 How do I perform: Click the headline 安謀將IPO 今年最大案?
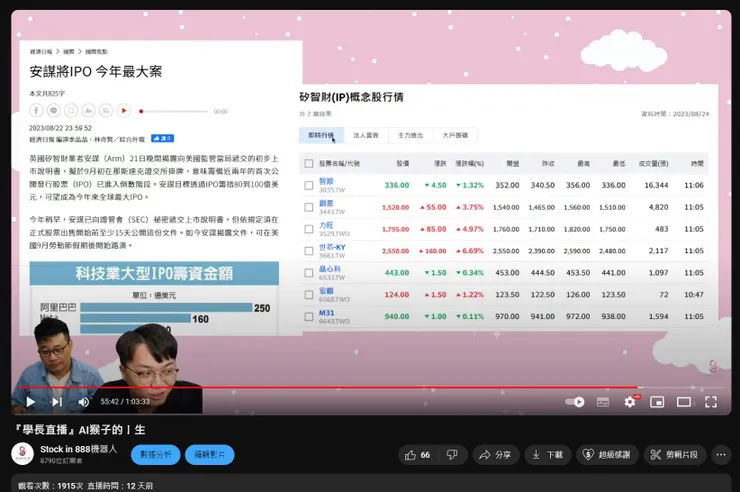(x=96, y=72)
